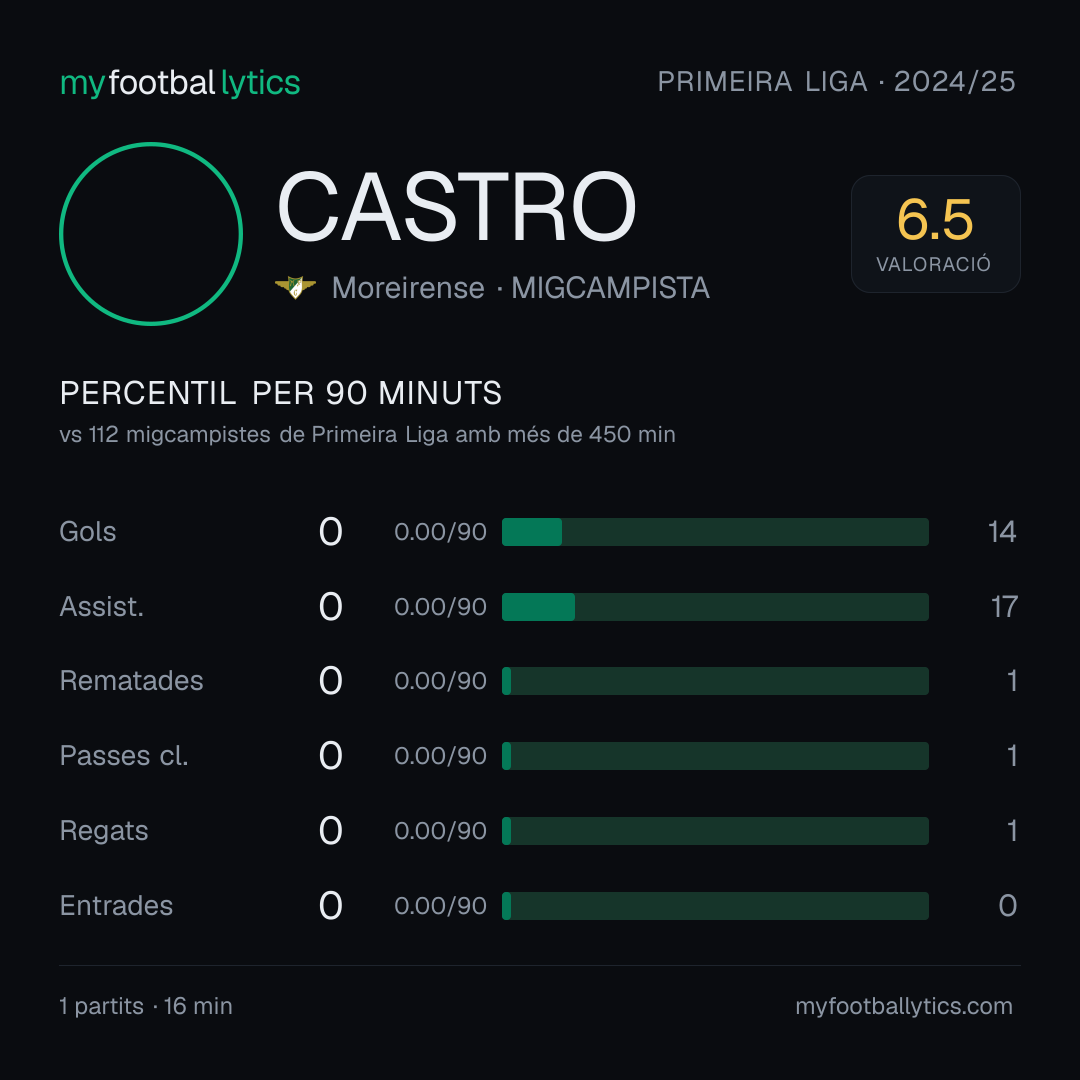Click the myfootballytics.com footer link

coord(904,1006)
